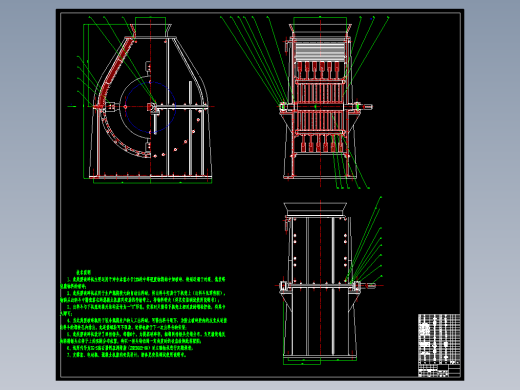Select the blue rotor circle in side view

151,107
